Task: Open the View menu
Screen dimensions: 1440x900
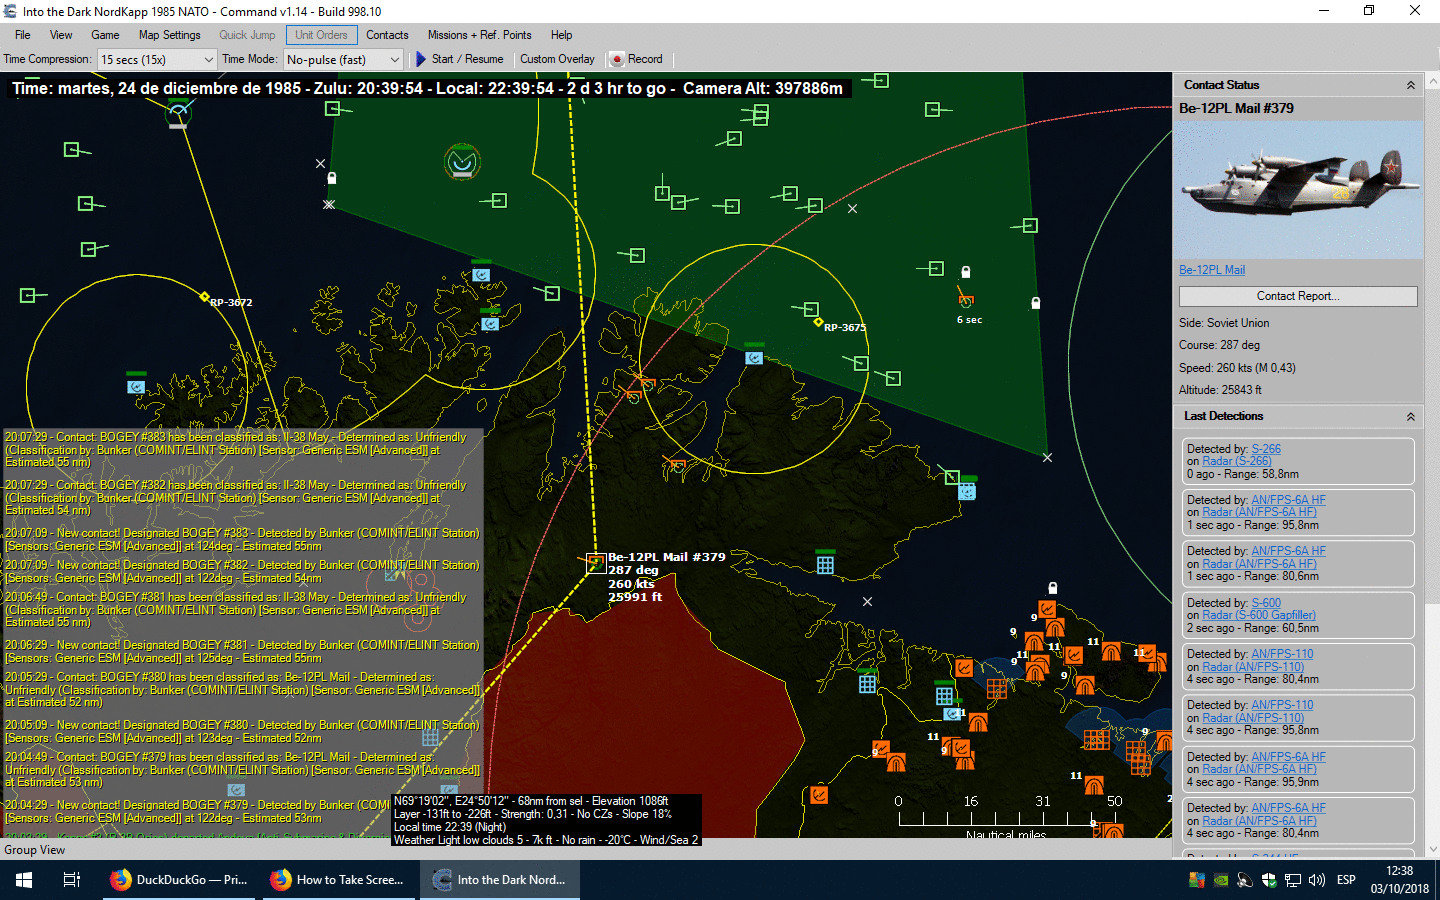Action: pyautogui.click(x=61, y=35)
